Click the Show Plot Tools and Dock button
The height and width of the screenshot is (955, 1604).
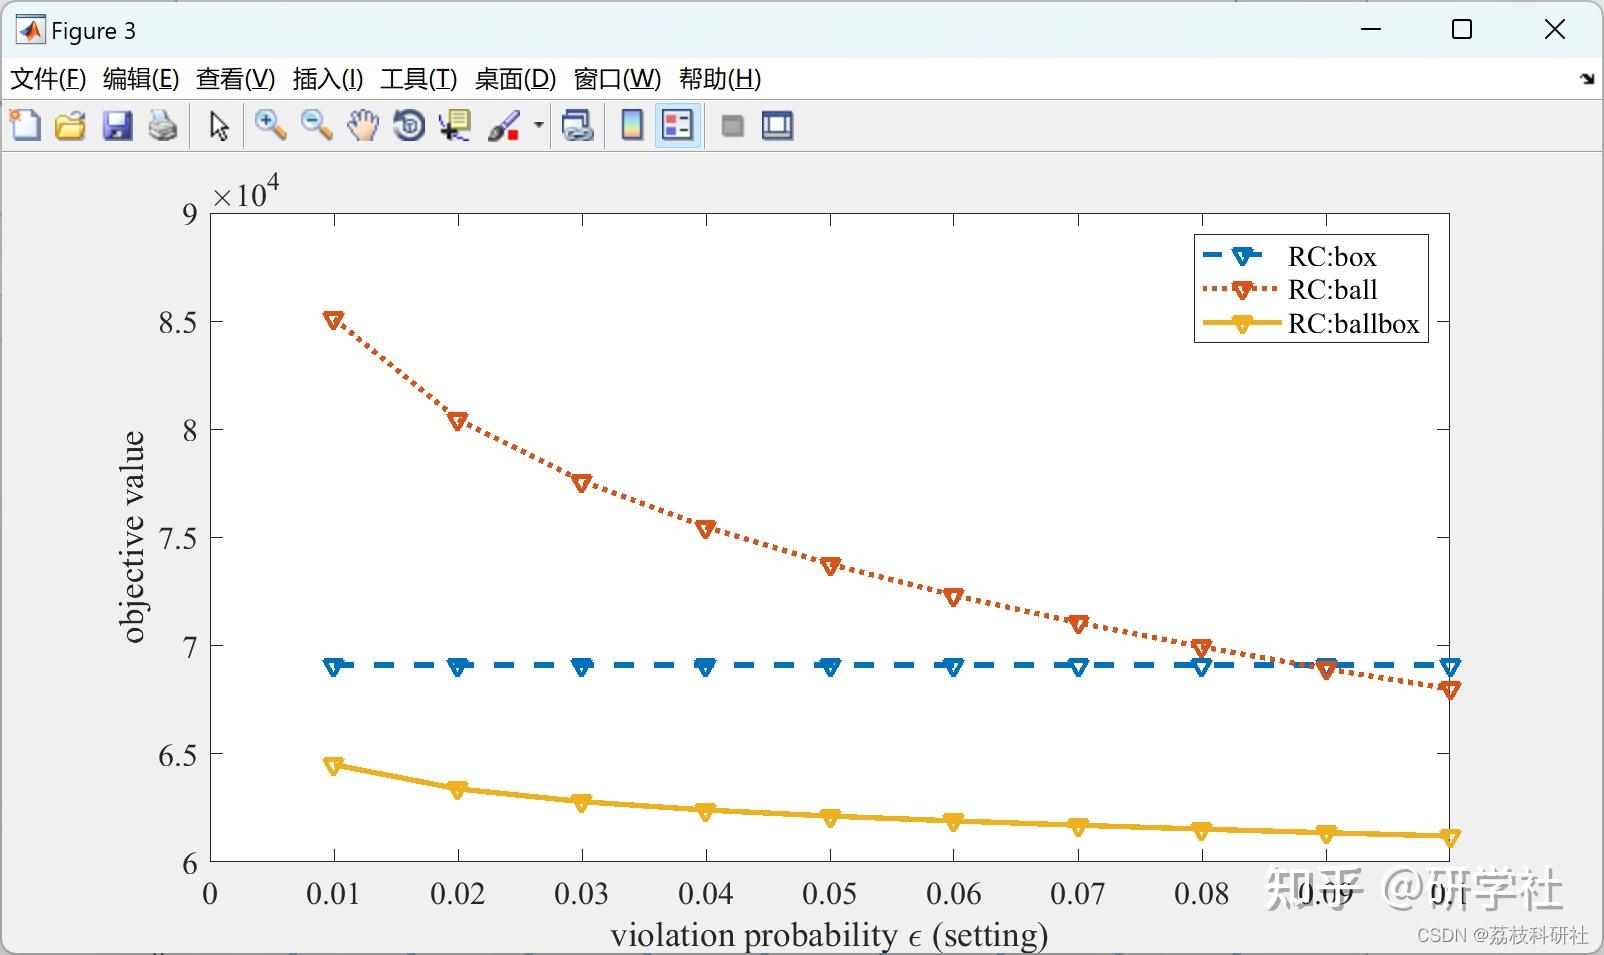click(x=778, y=126)
